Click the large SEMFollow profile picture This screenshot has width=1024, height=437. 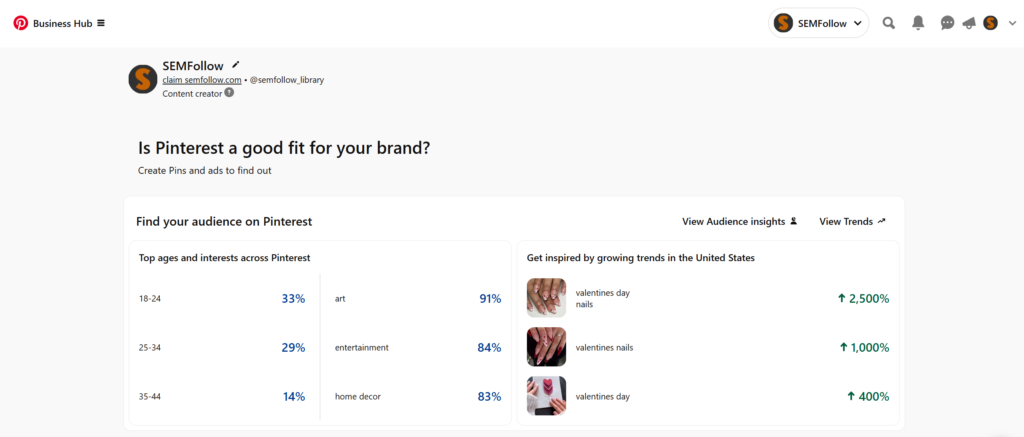143,79
